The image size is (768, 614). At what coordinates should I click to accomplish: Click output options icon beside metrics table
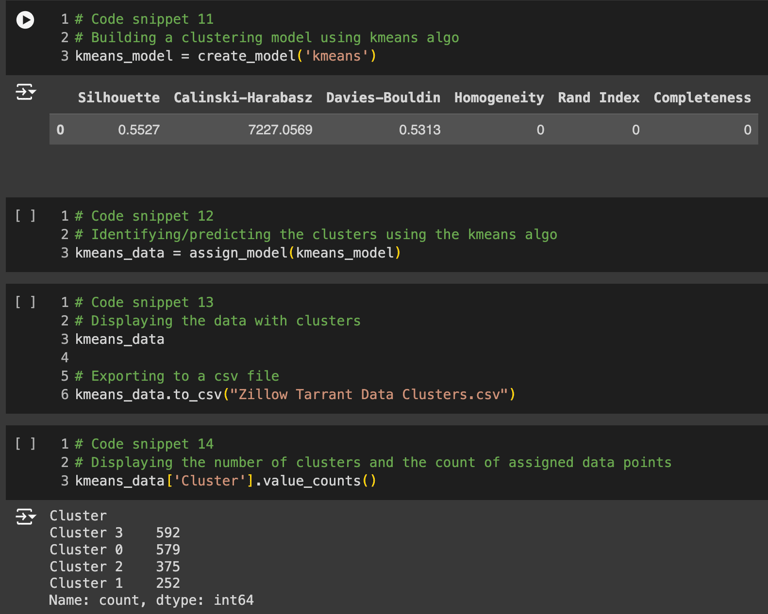click(25, 93)
